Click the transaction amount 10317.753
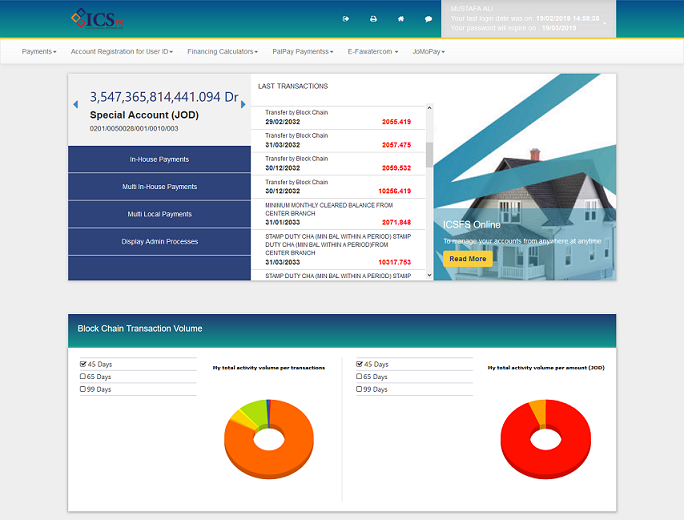This screenshot has width=684, height=520. click(394, 262)
